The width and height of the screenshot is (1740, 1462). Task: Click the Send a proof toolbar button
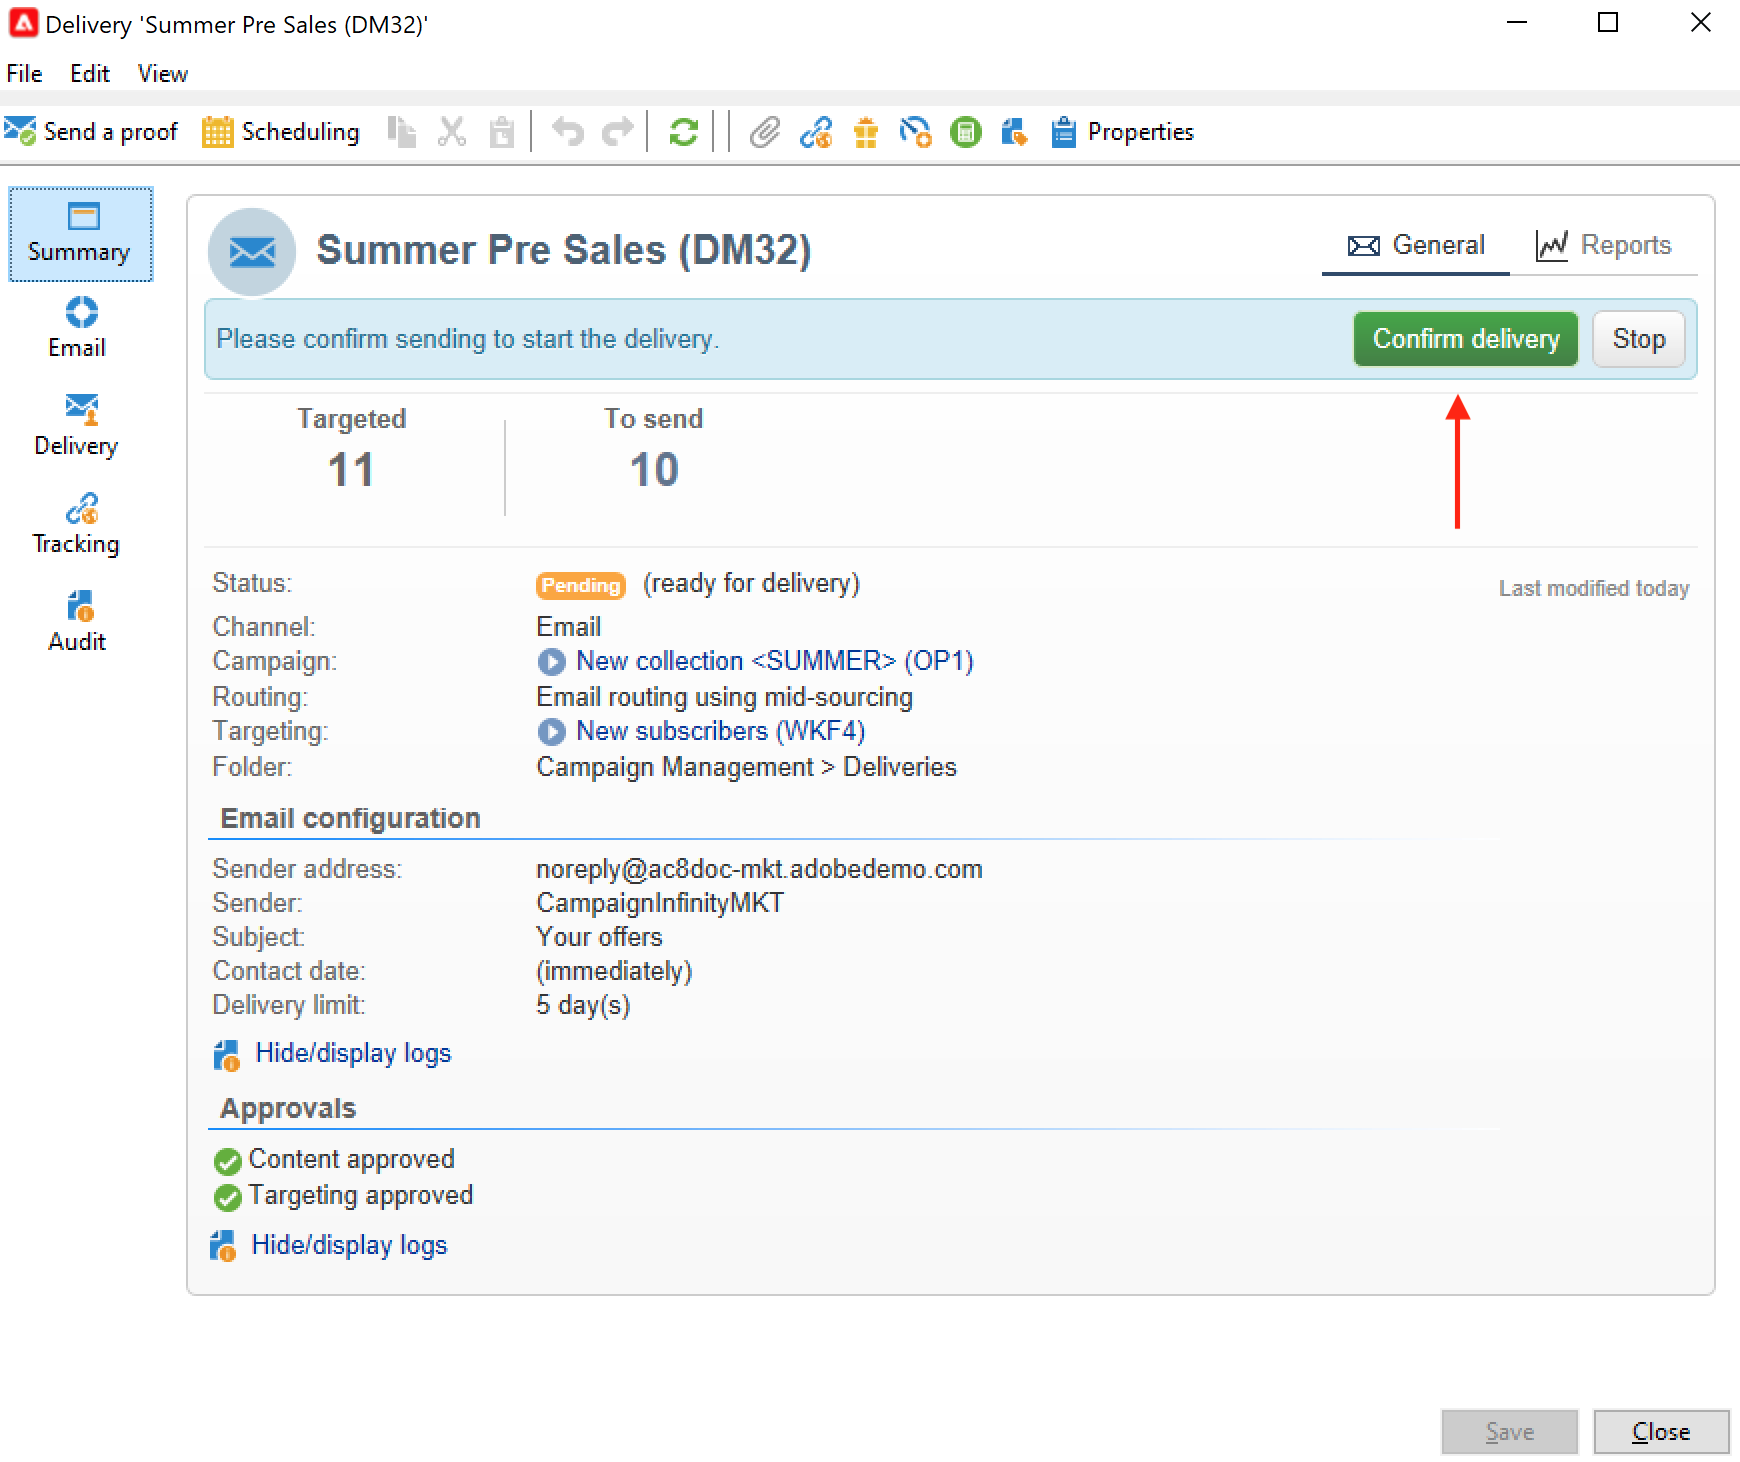click(91, 132)
